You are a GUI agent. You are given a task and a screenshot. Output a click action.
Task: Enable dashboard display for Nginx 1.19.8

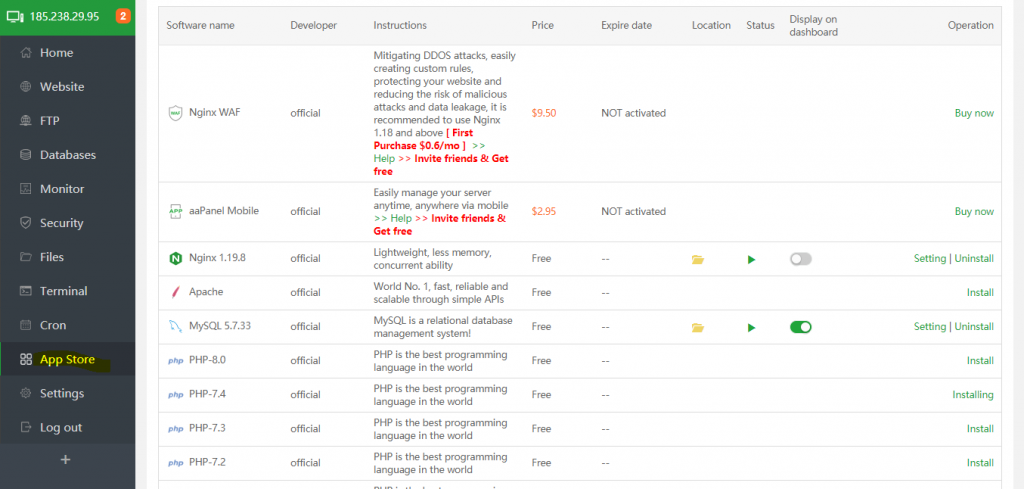[800, 259]
